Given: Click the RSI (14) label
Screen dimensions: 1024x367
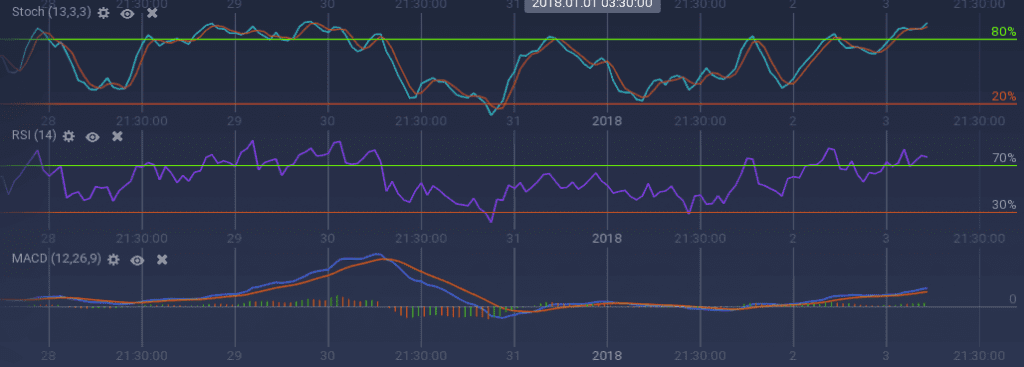Looking at the screenshot, I should pyautogui.click(x=34, y=135).
